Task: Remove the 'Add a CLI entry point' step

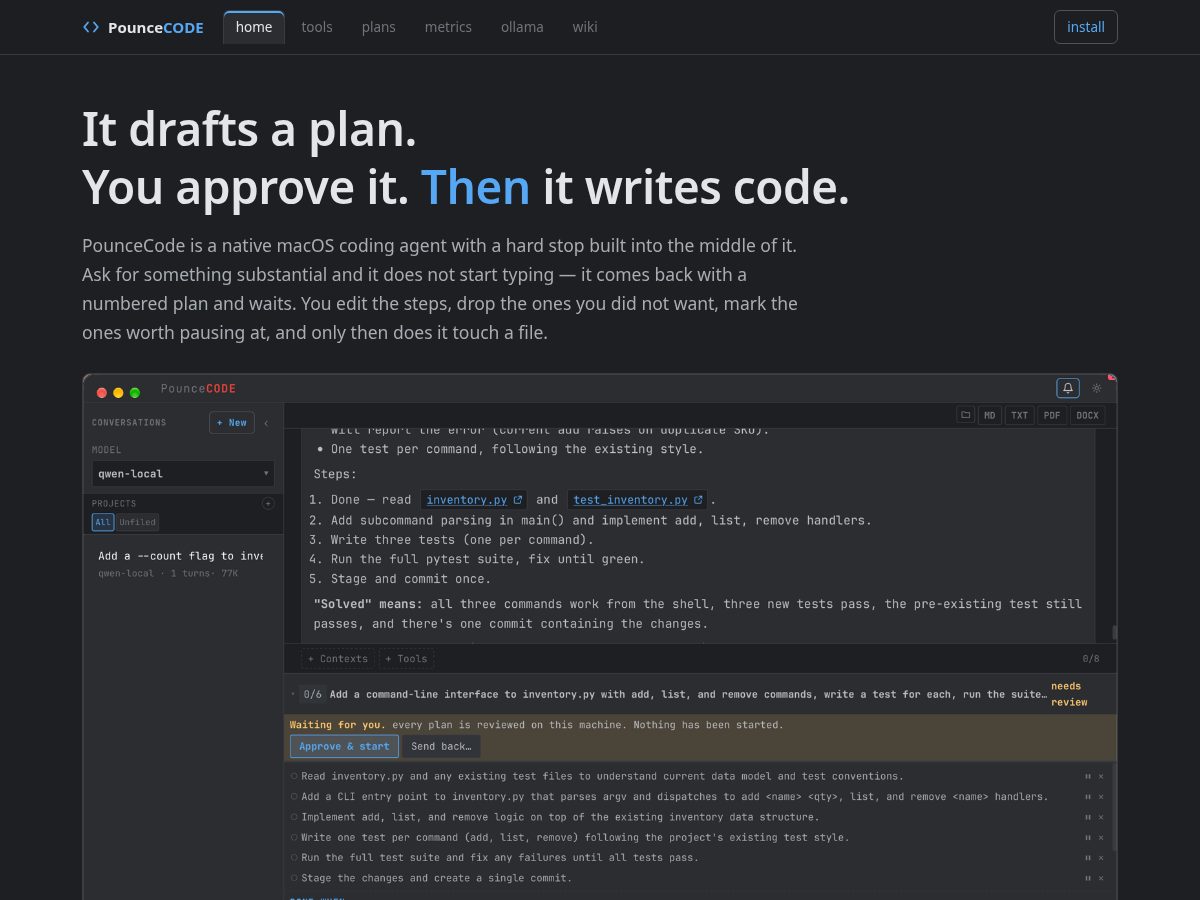Action: click(1101, 797)
